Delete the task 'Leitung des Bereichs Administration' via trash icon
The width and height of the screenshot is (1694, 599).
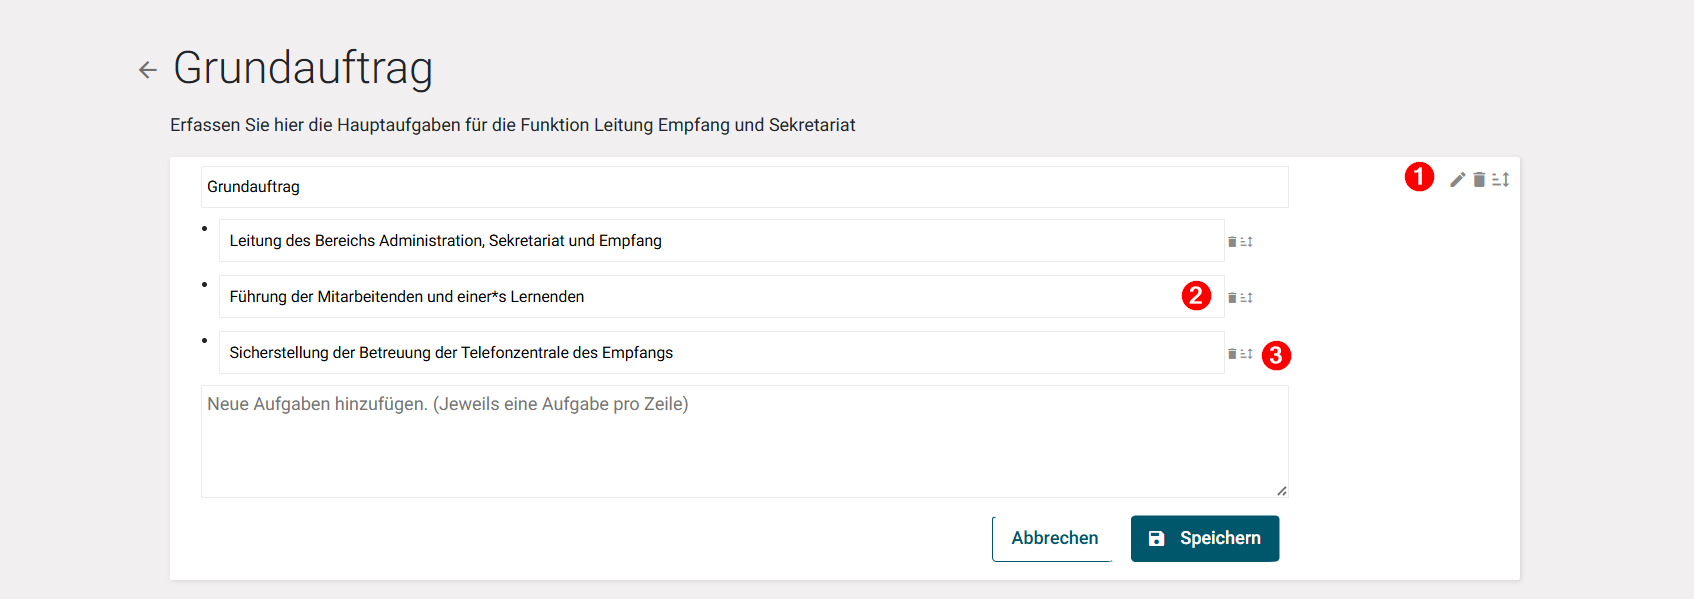point(1233,241)
